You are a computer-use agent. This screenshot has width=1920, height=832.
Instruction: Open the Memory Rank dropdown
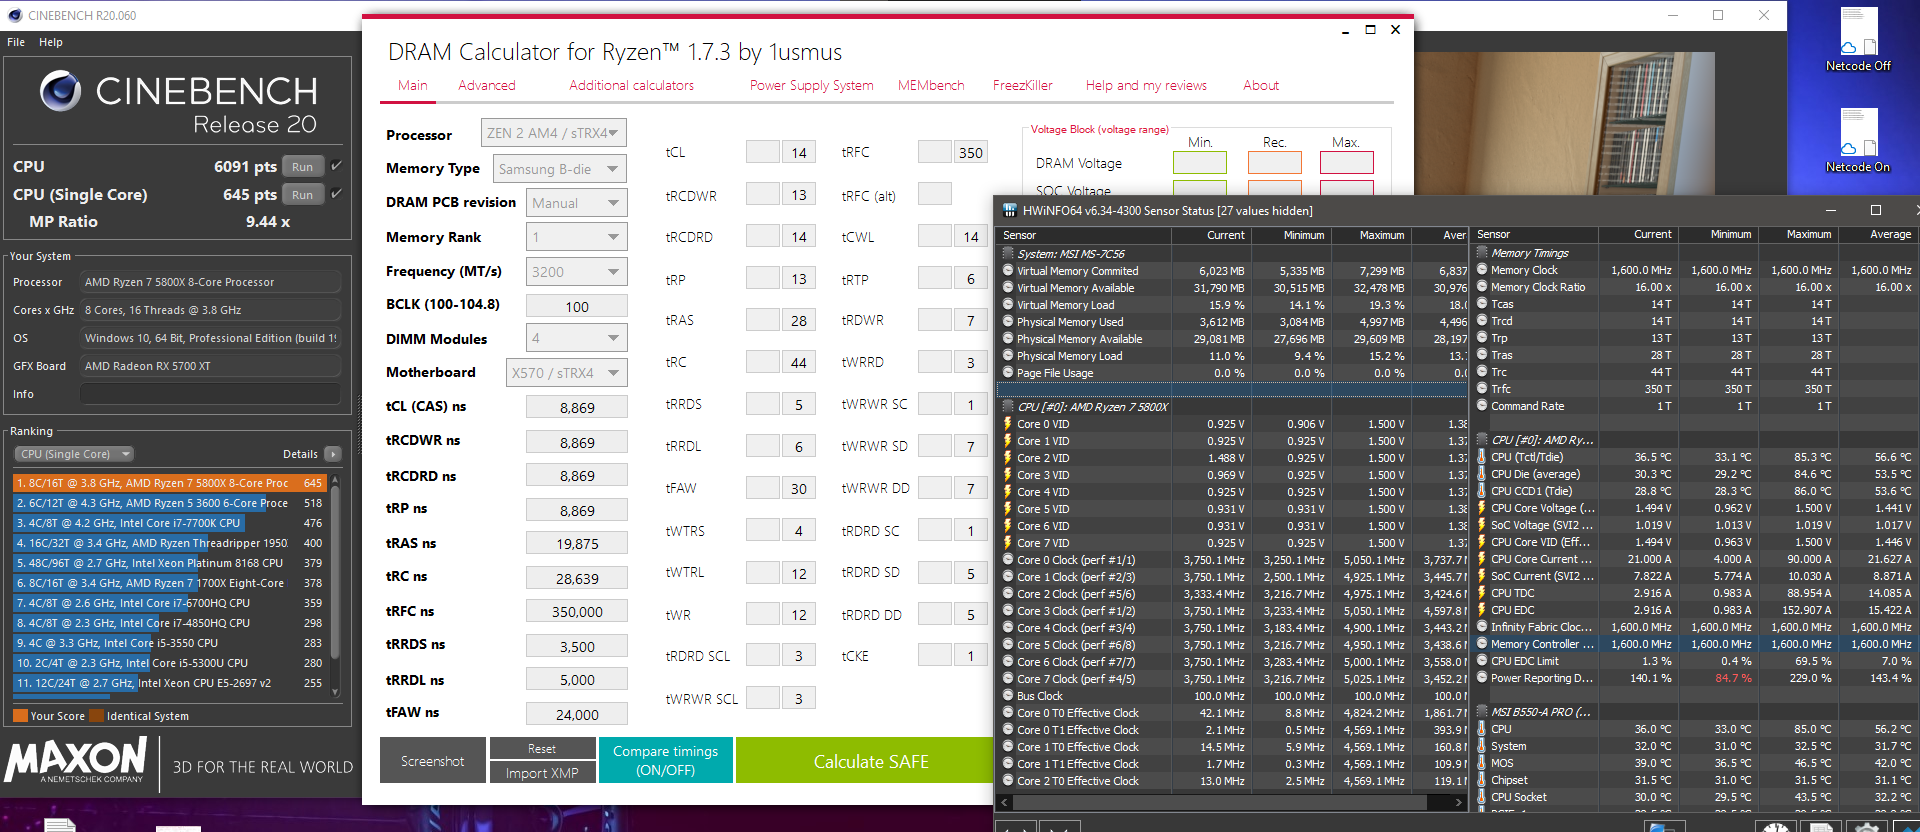point(577,237)
